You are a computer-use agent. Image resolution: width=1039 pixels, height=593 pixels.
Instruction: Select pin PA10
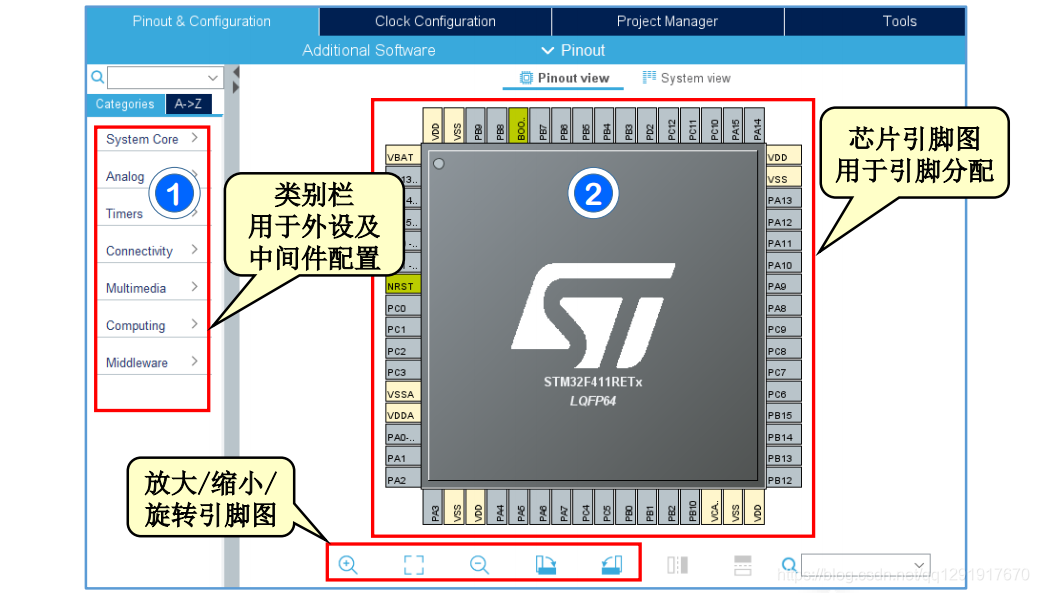pyautogui.click(x=784, y=265)
